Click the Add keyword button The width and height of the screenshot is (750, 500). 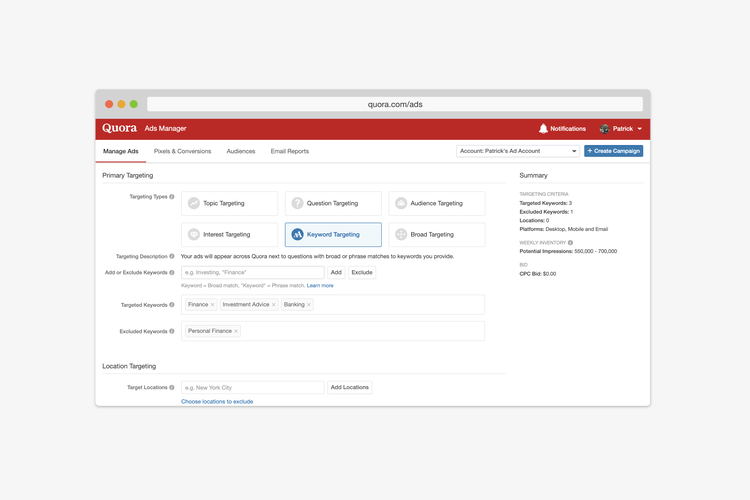click(x=336, y=273)
